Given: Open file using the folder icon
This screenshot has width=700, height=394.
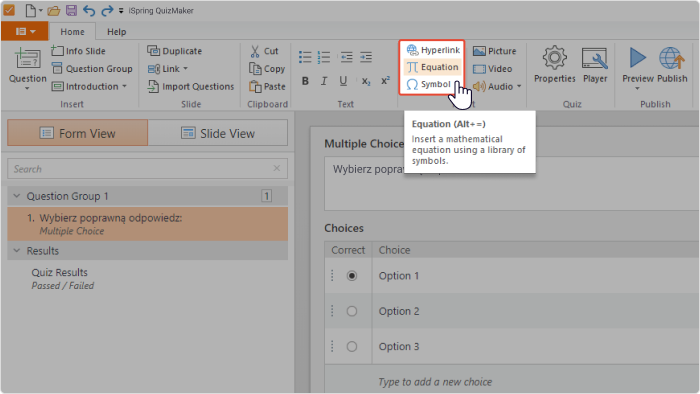Looking at the screenshot, I should [54, 10].
